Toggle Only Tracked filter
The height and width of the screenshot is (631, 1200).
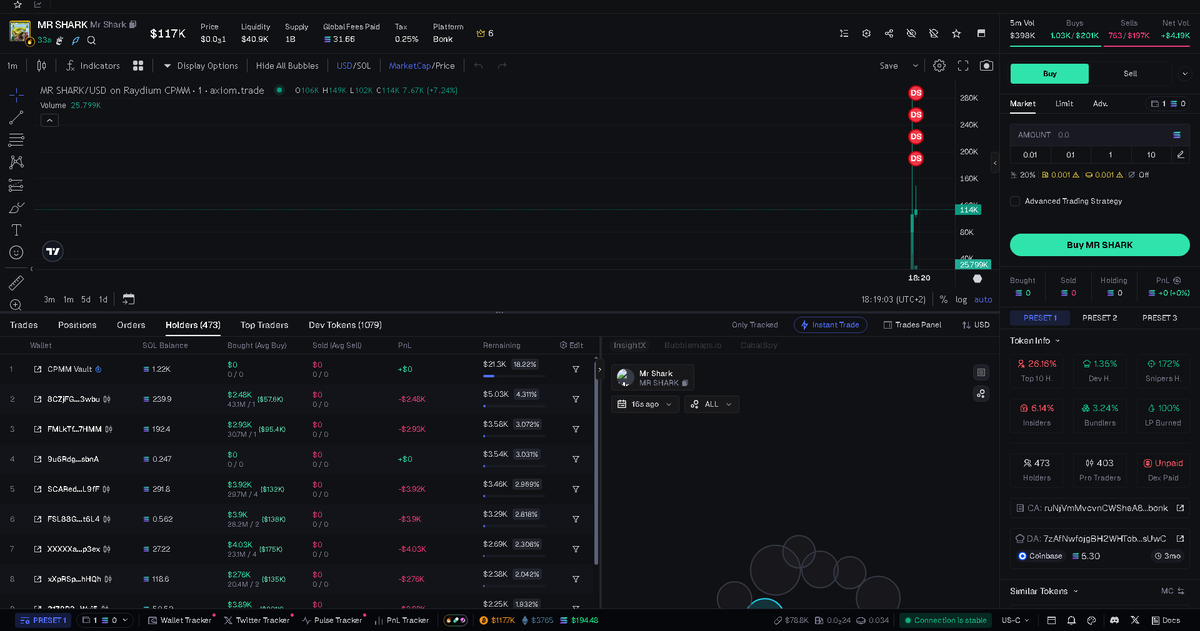pyautogui.click(x=755, y=325)
